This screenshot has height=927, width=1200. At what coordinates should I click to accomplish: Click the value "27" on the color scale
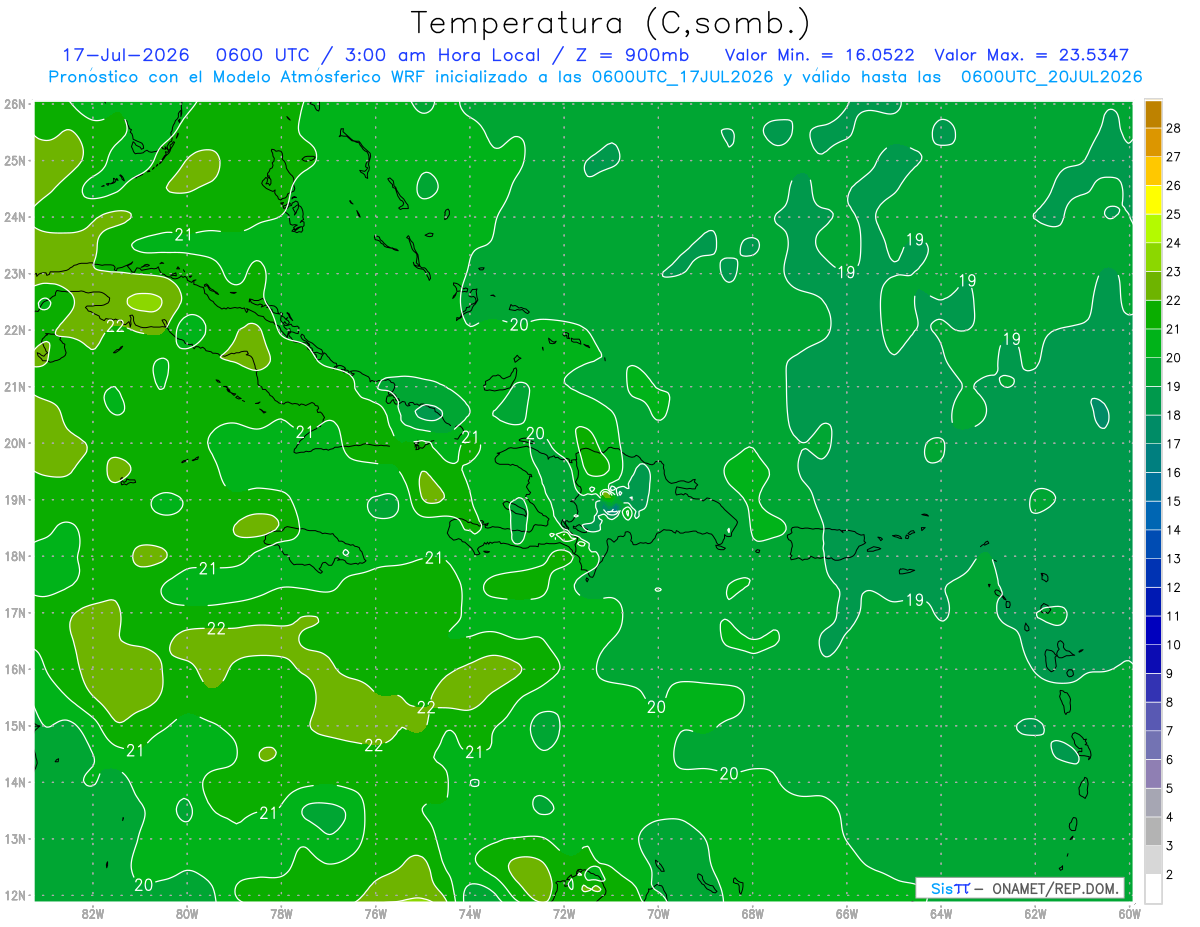1173,157
